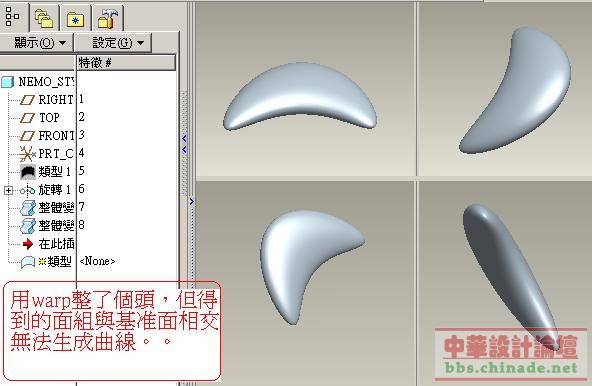The width and height of the screenshot is (592, 386).
Task: Select the 類型 1 style feature icon
Action: pyautogui.click(x=28, y=172)
